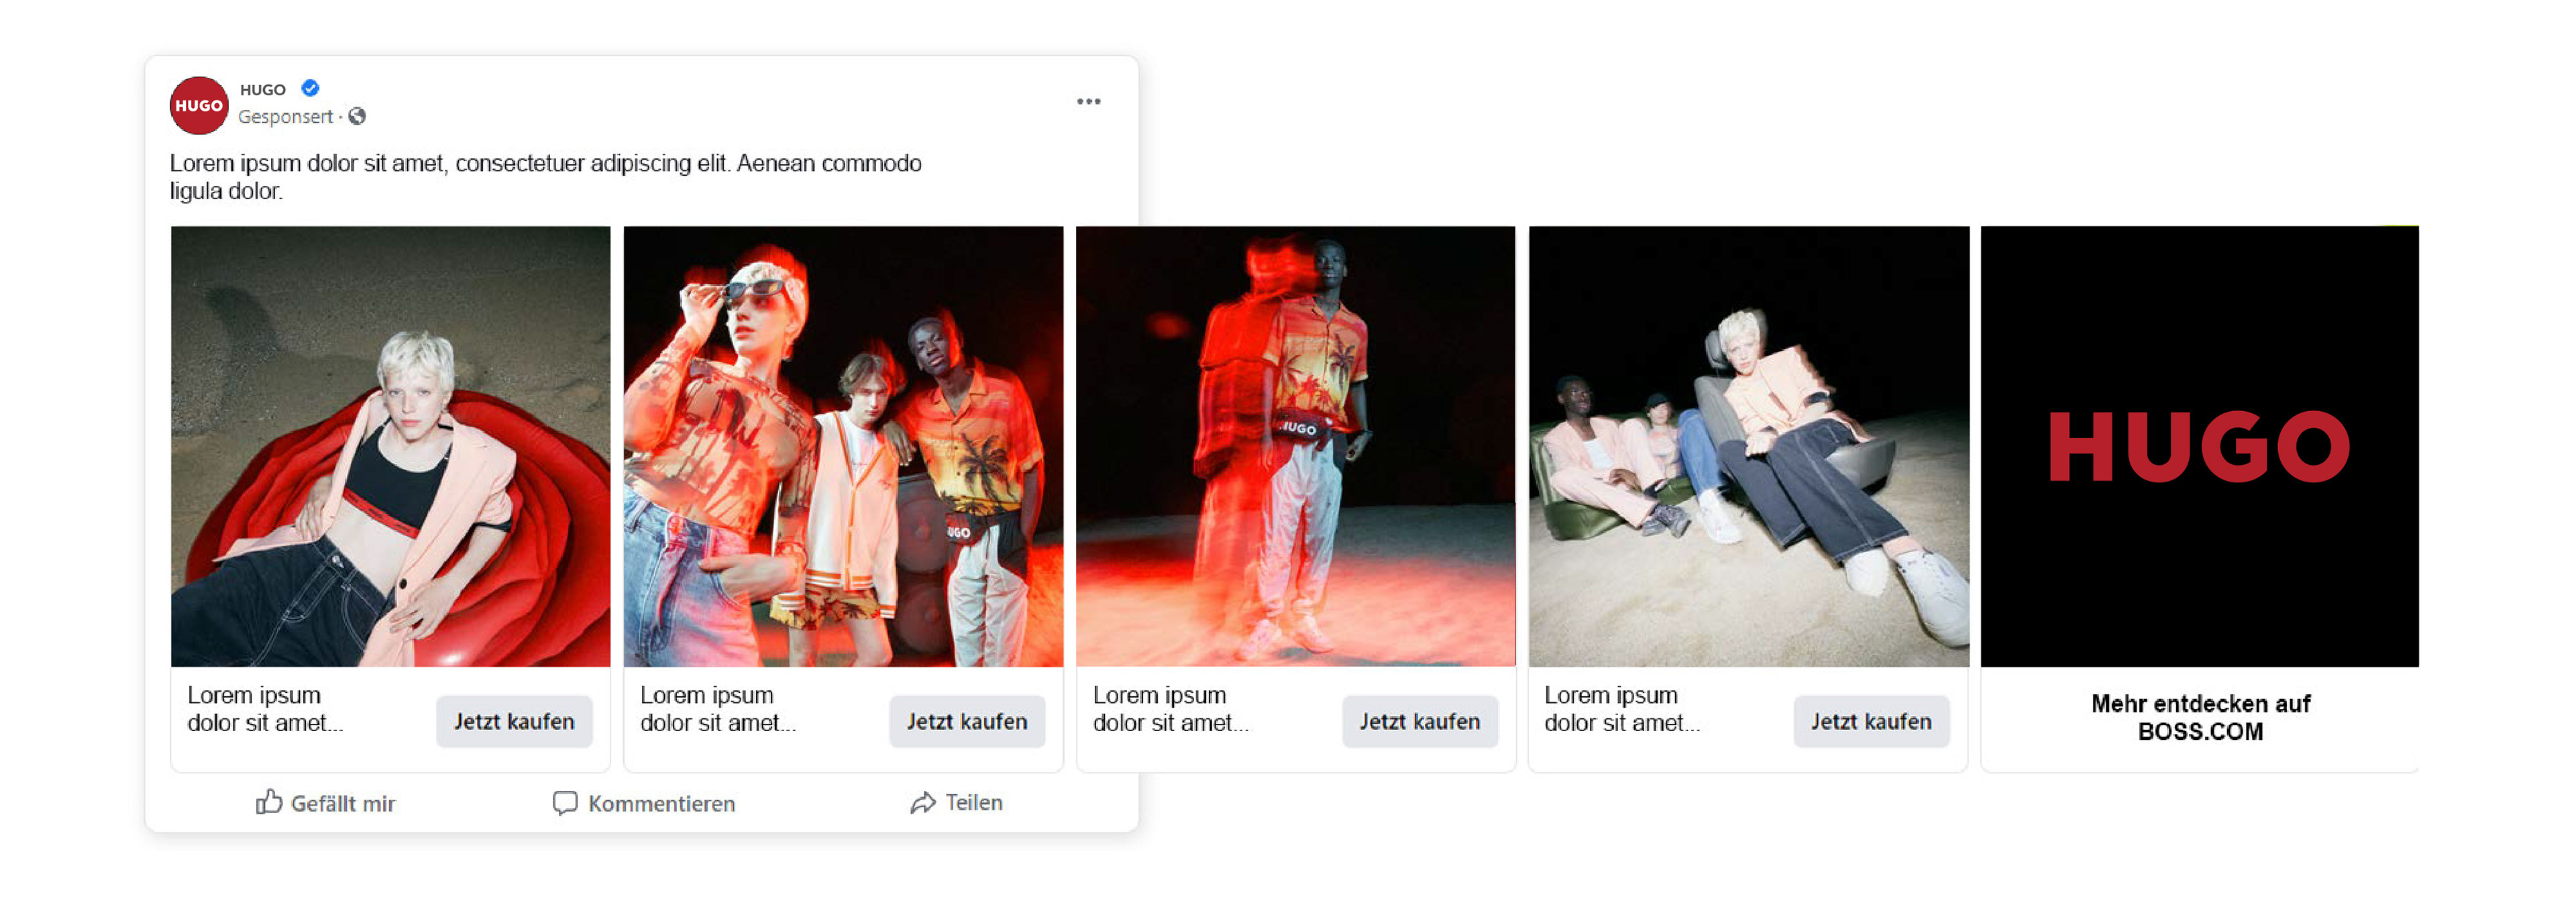
Task: Open the three-dot post options menu
Action: pos(1088,101)
